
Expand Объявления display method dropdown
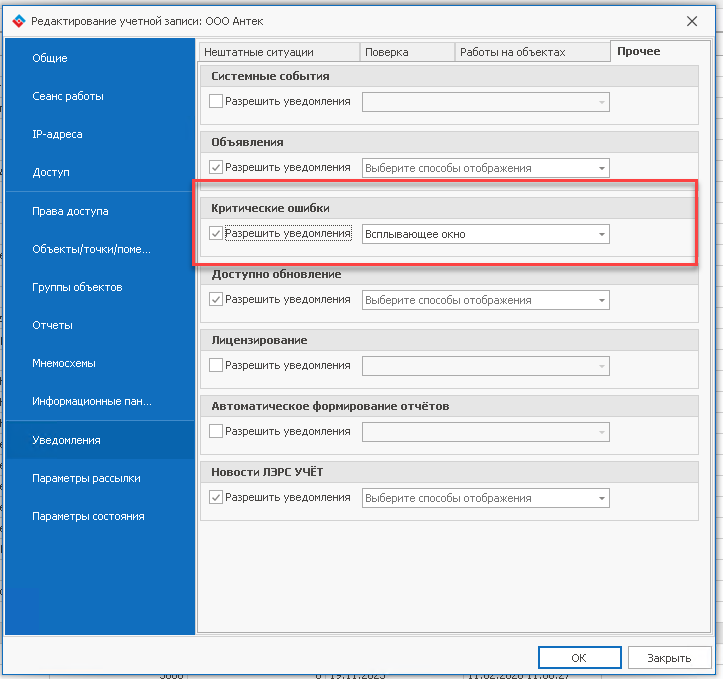tap(601, 168)
